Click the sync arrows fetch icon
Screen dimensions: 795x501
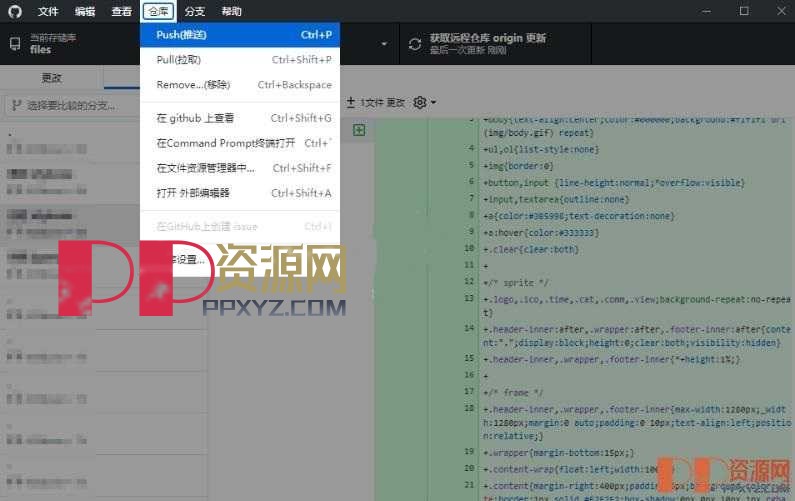click(415, 44)
